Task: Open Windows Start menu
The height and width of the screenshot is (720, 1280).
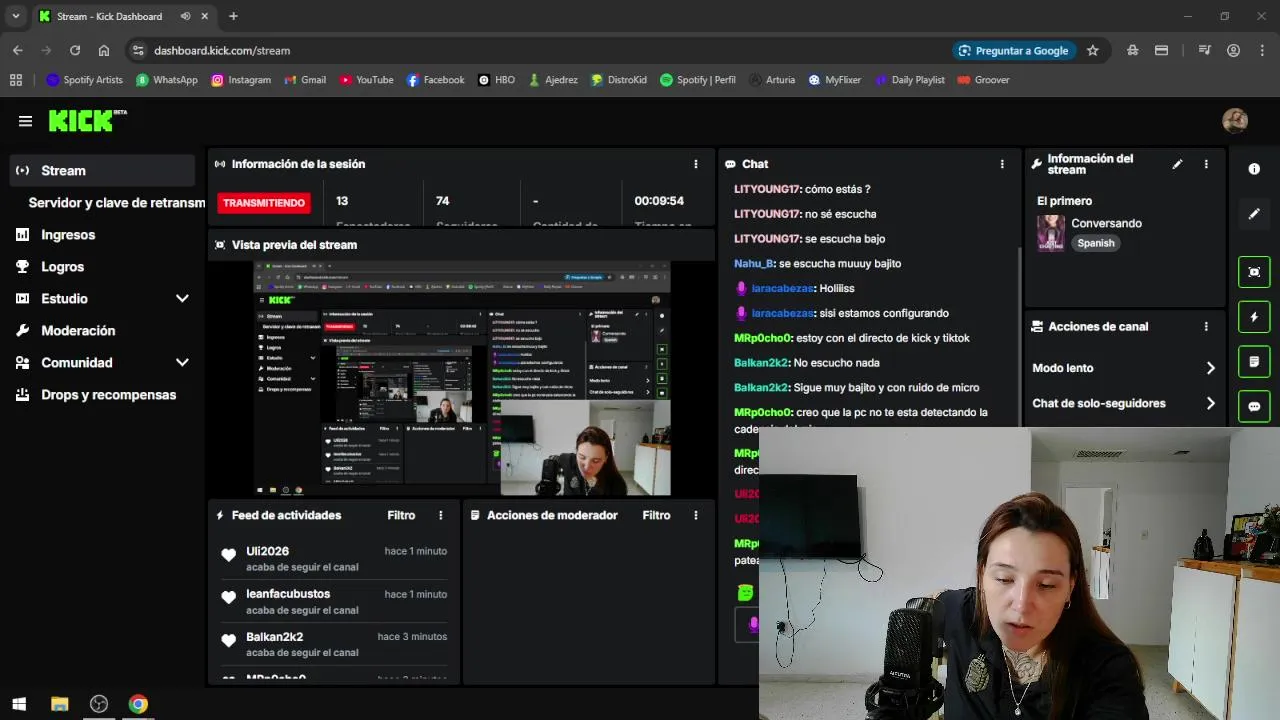Action: coord(18,704)
